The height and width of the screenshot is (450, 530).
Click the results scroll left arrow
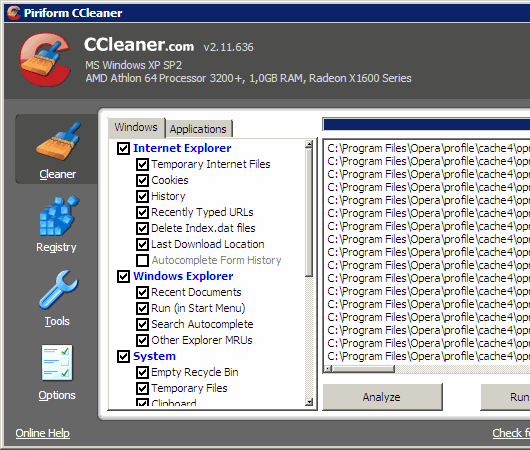328,369
